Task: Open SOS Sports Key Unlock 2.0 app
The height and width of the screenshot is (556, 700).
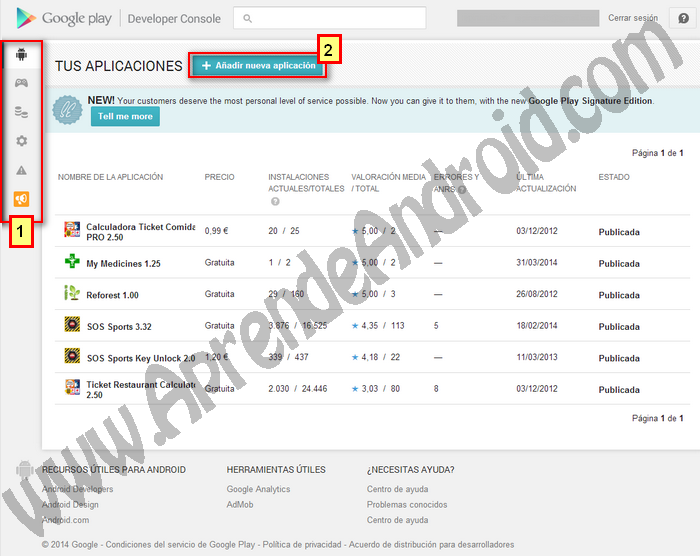Action: [141, 358]
